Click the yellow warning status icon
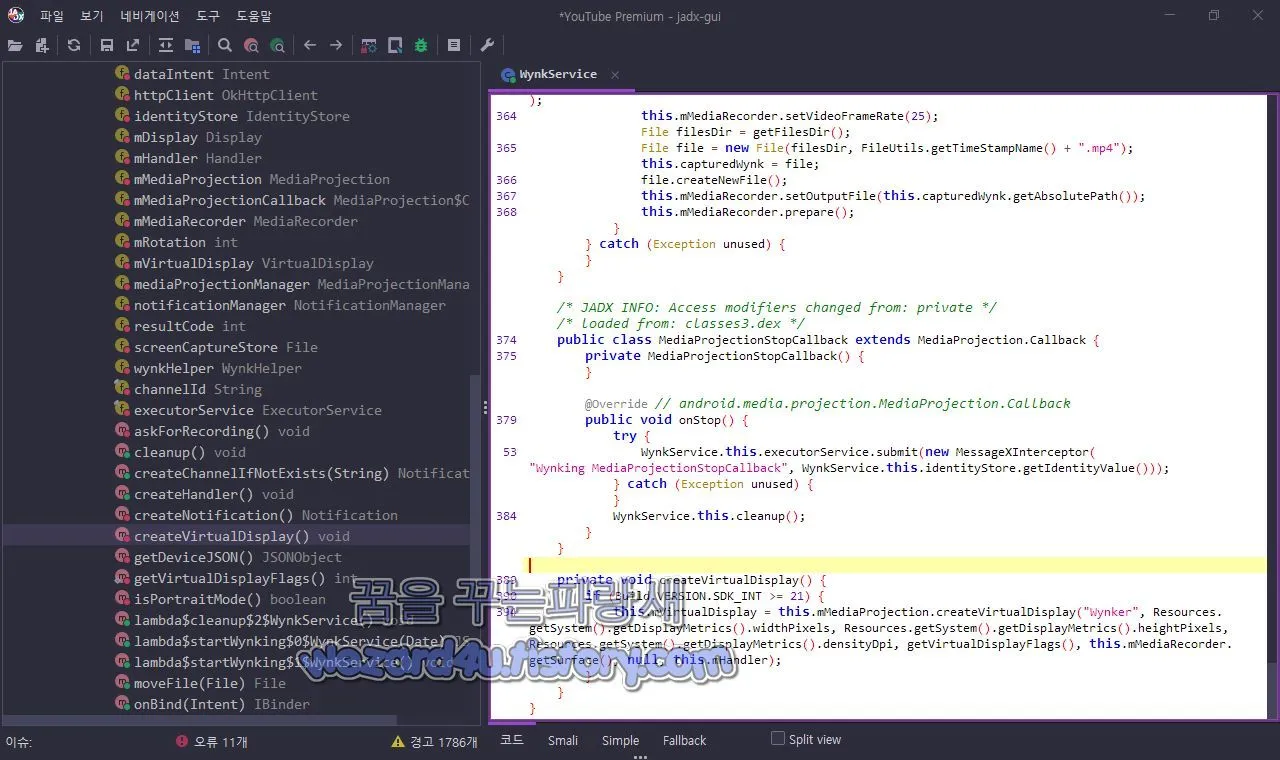 coord(398,741)
